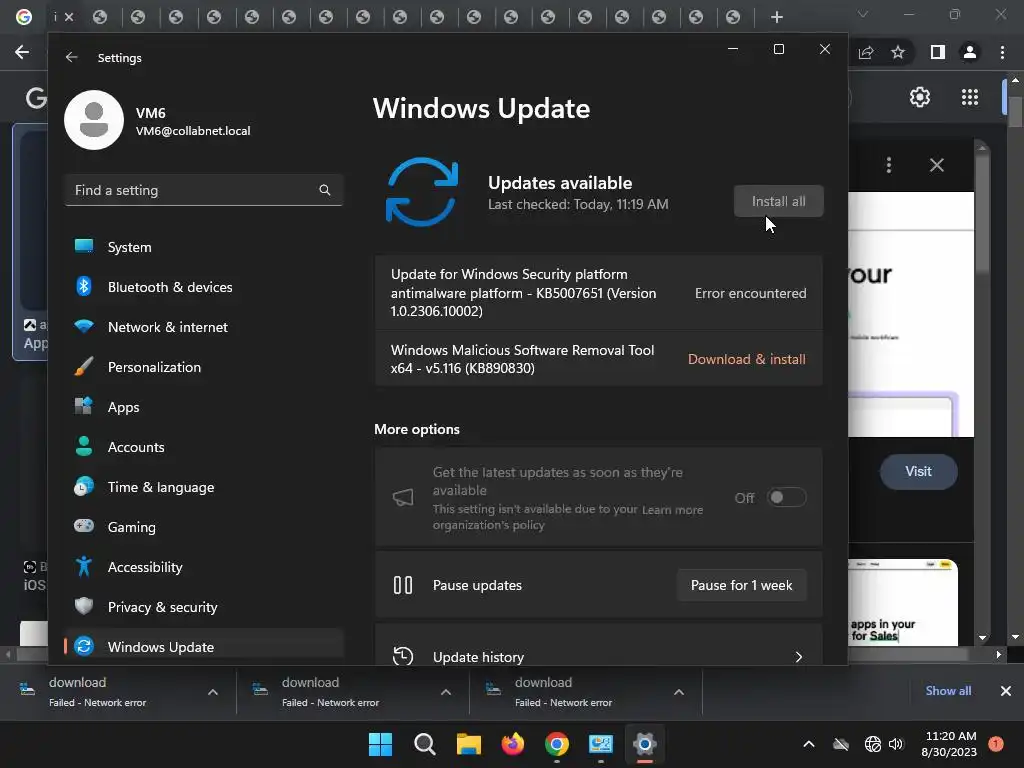Open Chrome three-dot menu
The width and height of the screenshot is (1024, 768).
click(1002, 52)
